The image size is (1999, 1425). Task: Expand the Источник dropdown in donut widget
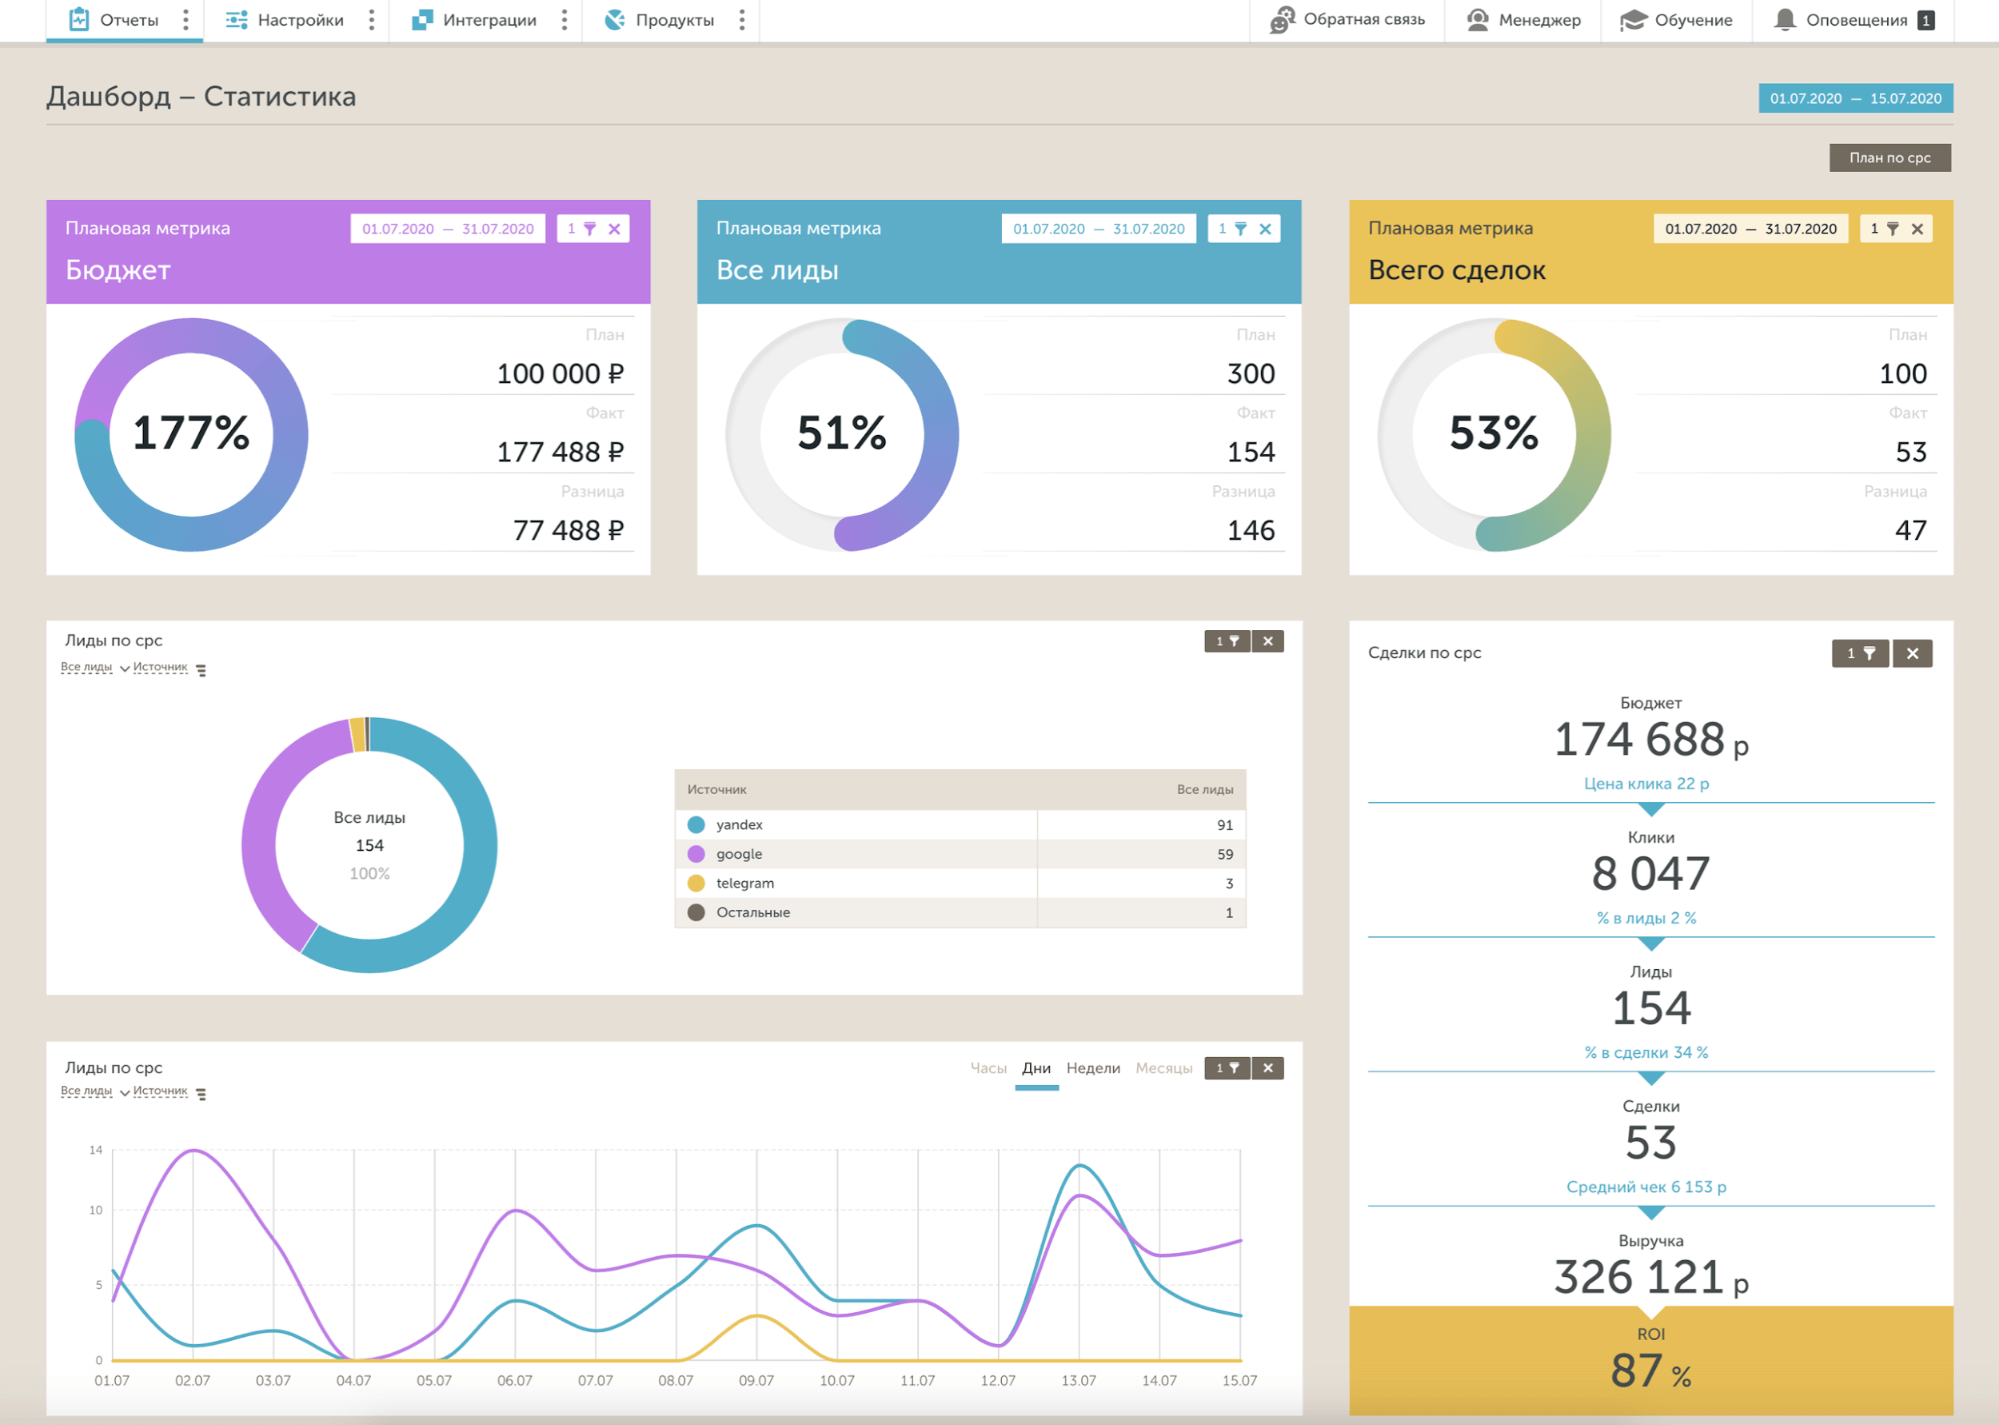pos(159,667)
